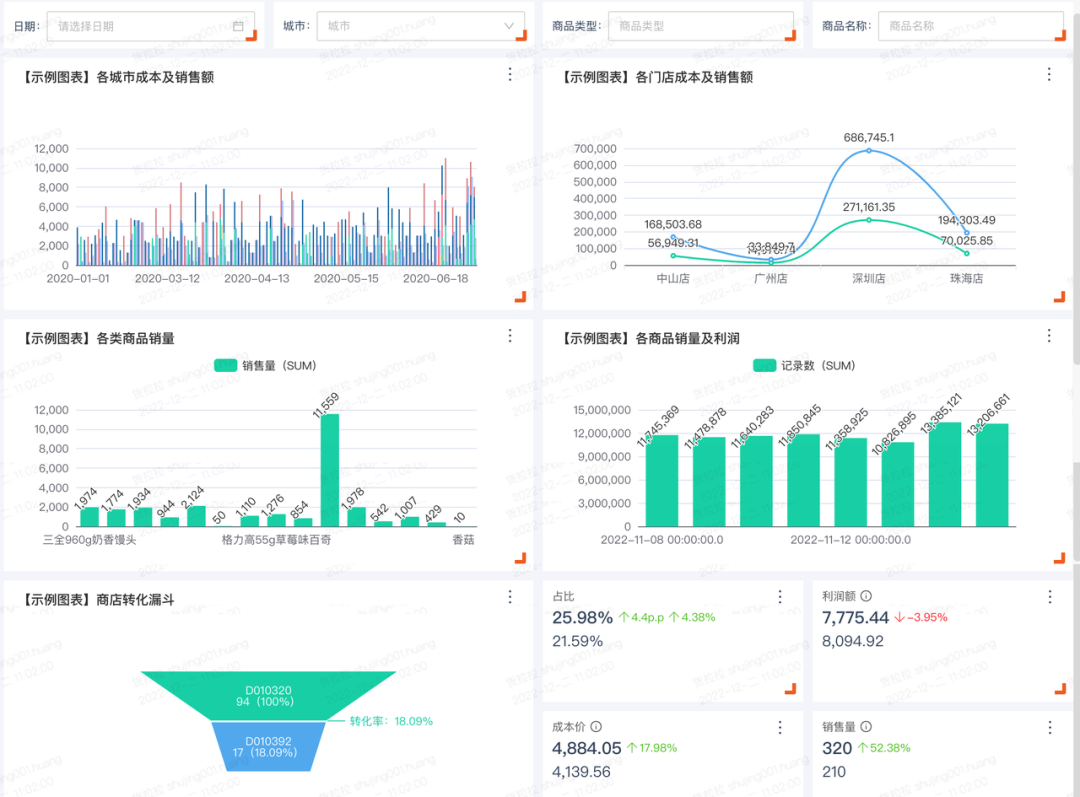Image resolution: width=1080 pixels, height=797 pixels.
Task: Click the 转化率: 18.09% label
Action: coord(391,721)
